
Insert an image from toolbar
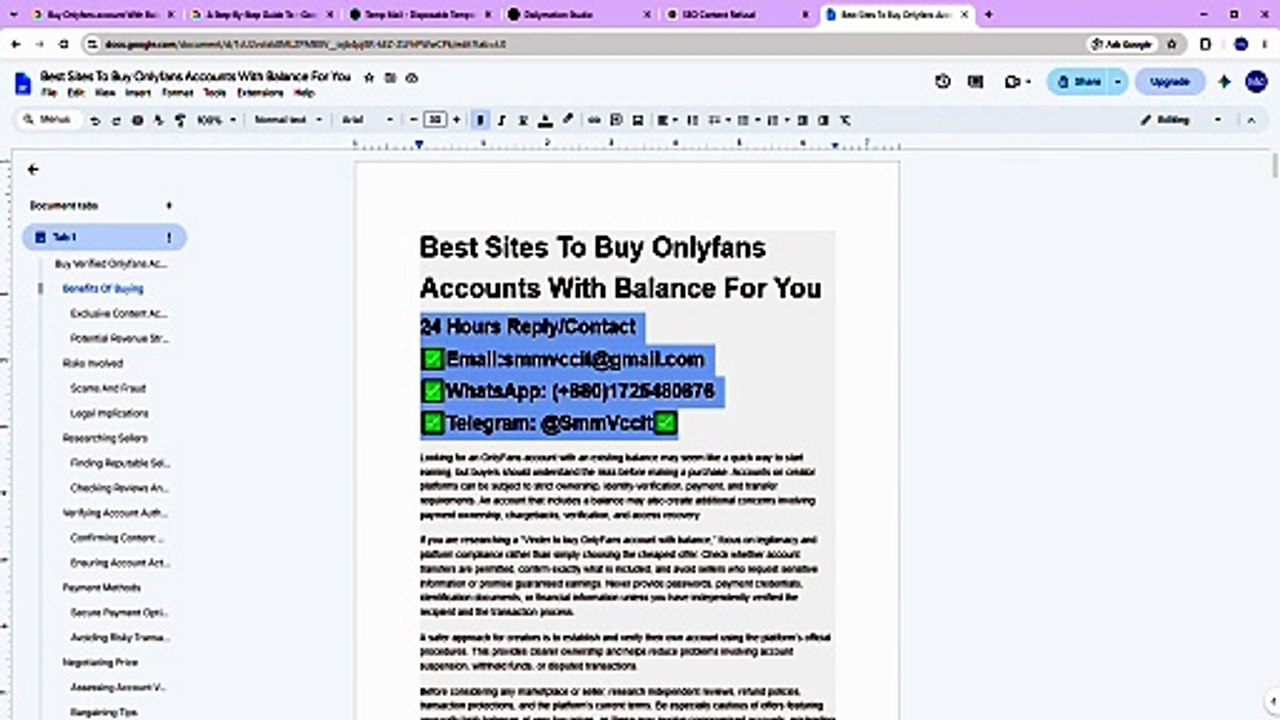click(x=638, y=120)
